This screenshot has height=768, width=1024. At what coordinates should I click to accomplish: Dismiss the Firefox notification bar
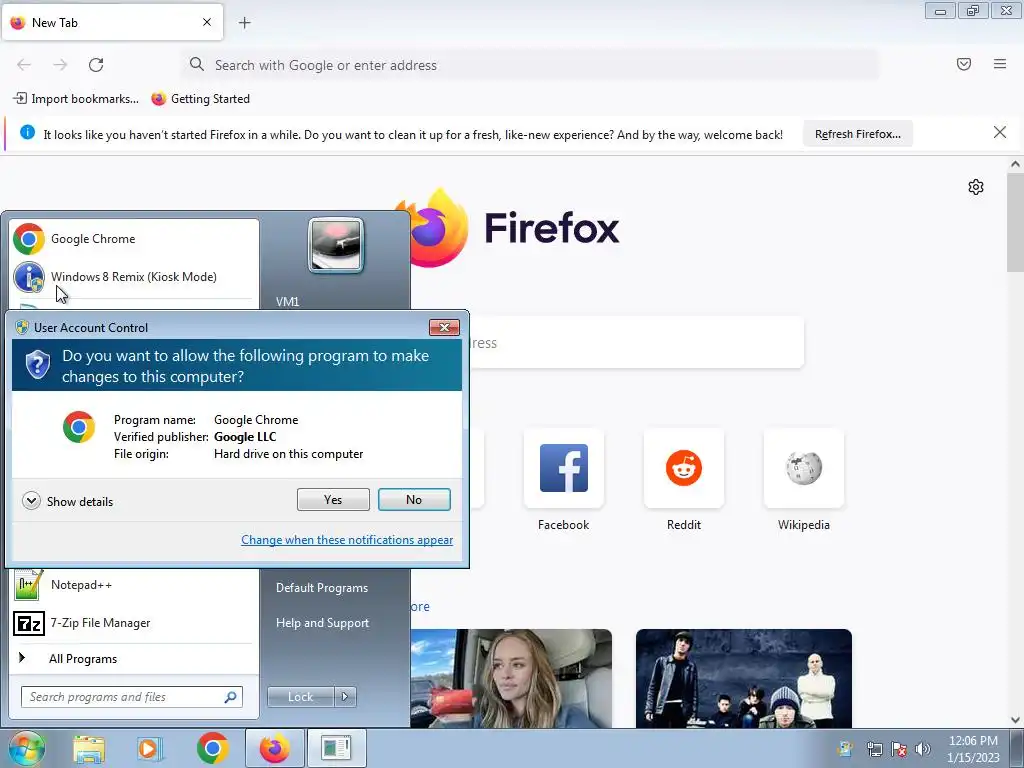[x=999, y=133]
